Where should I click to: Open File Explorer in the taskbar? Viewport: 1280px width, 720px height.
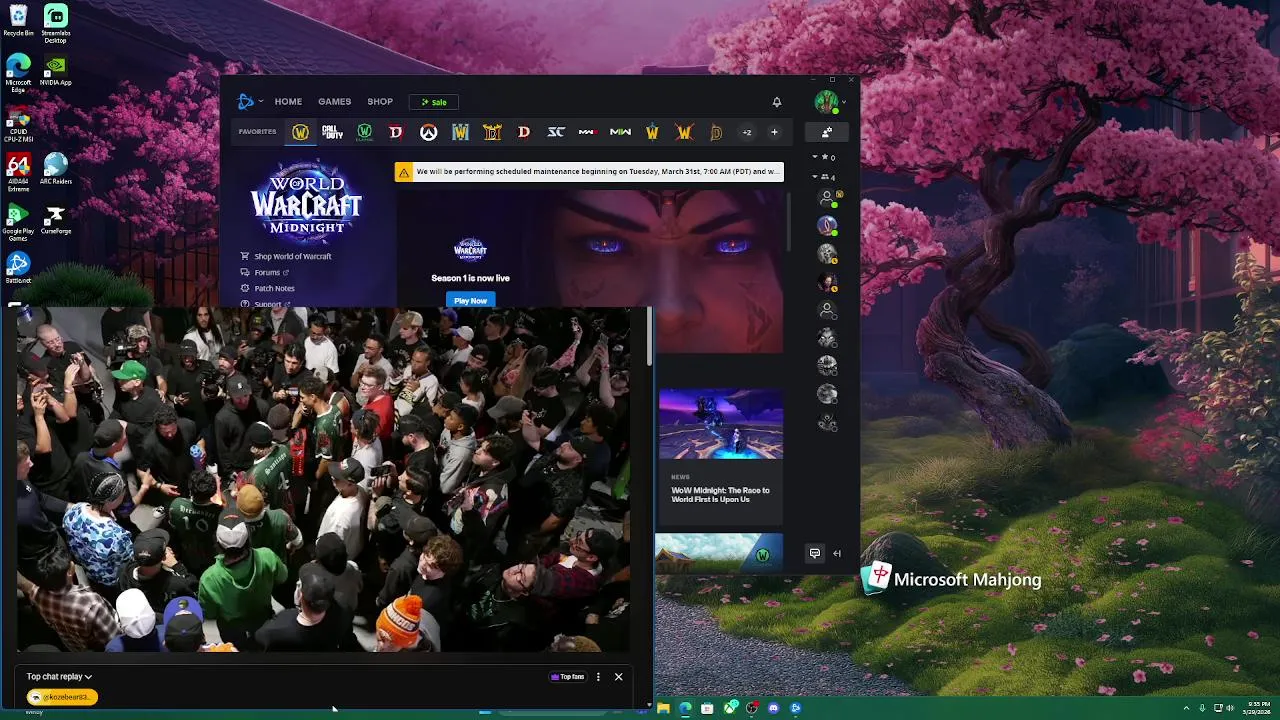tap(663, 708)
